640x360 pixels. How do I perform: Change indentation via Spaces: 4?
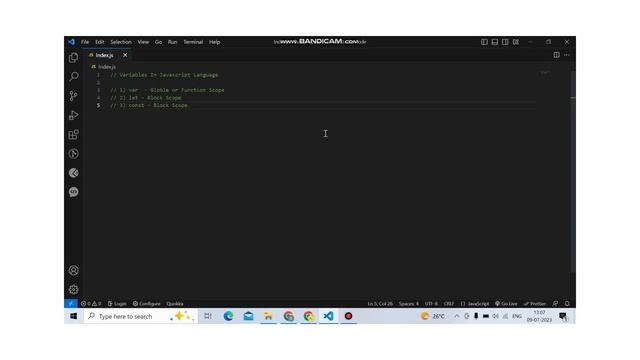(409, 304)
